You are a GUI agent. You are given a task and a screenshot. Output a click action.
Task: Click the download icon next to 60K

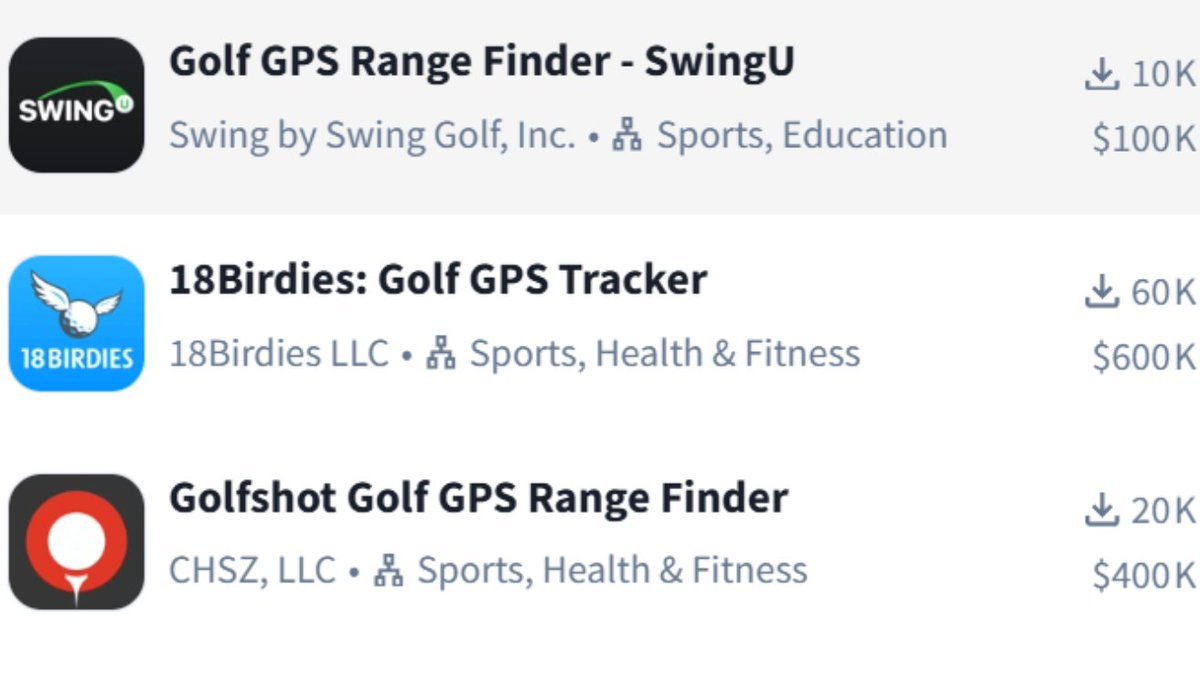(1101, 292)
